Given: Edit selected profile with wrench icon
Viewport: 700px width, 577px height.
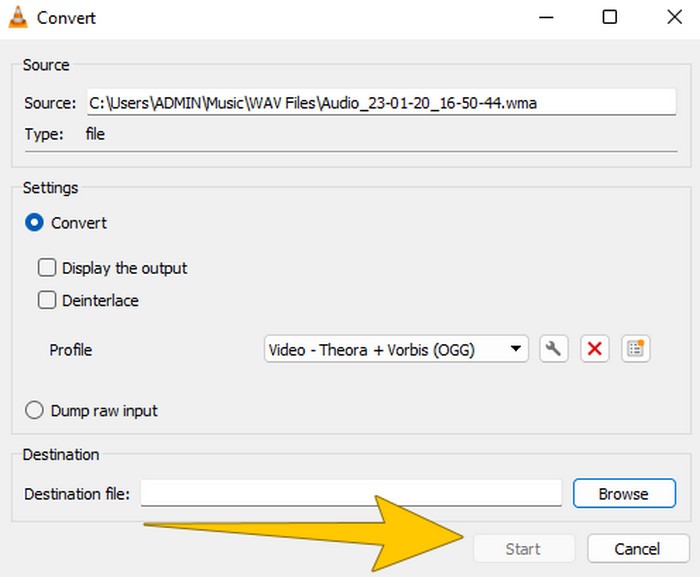Looking at the screenshot, I should [x=554, y=349].
